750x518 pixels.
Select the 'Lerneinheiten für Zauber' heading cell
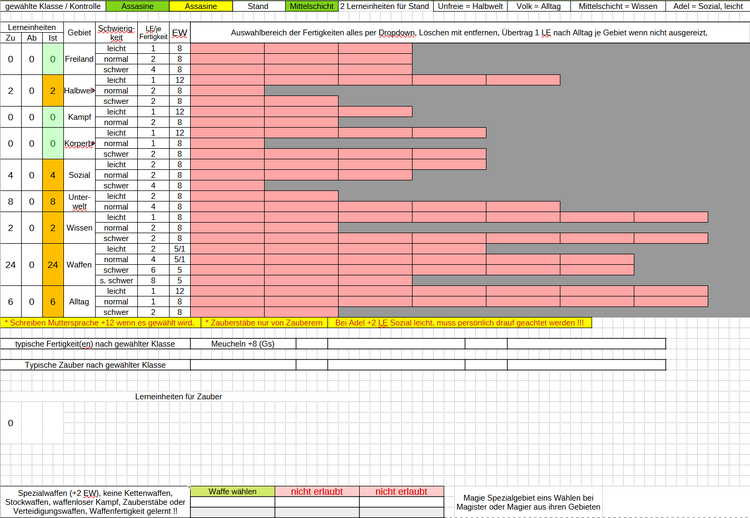[x=179, y=397]
